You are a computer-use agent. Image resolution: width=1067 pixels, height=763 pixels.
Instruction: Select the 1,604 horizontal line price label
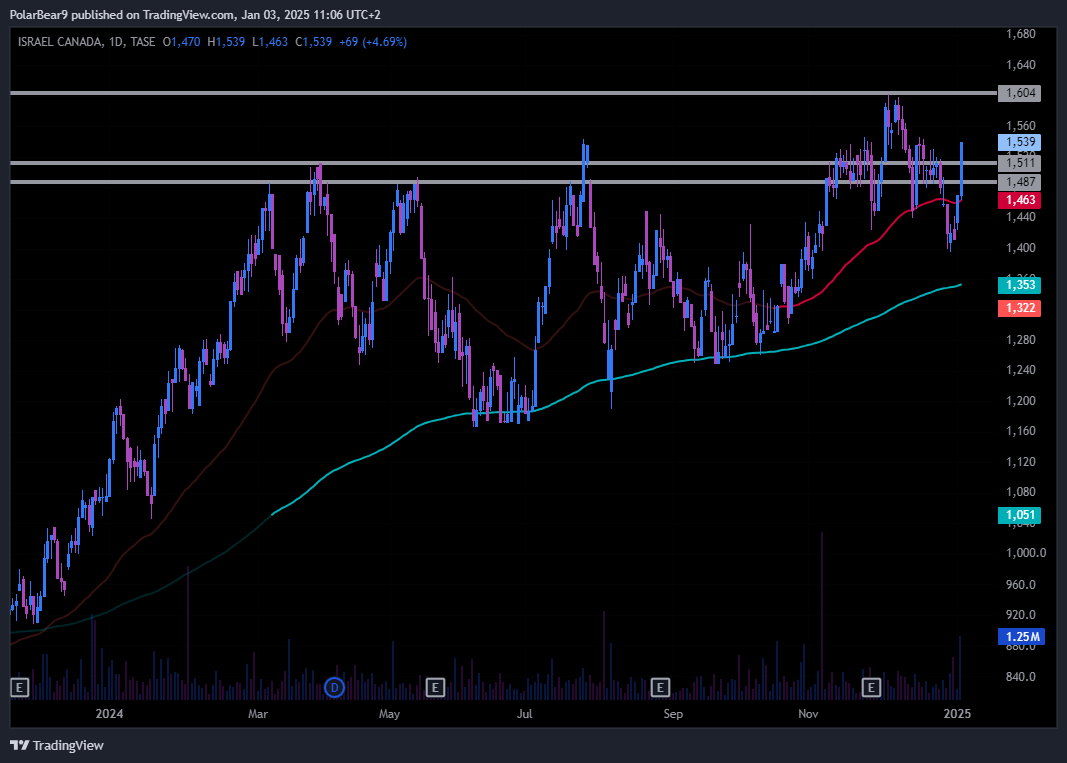click(1019, 93)
